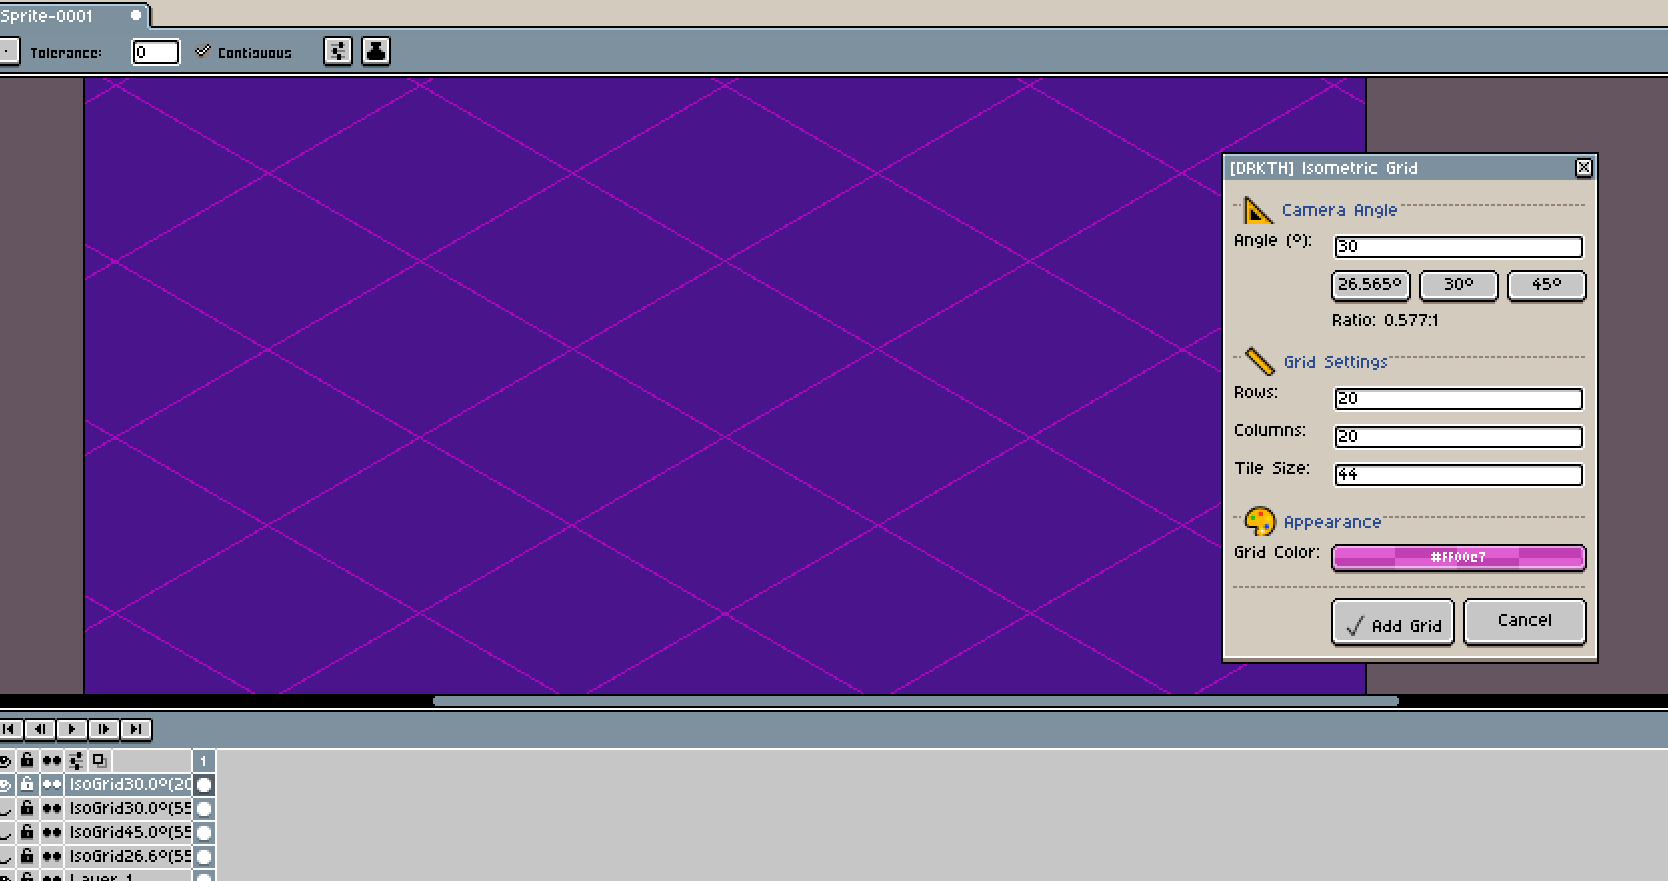Open the ink type selector button
This screenshot has height=881, width=1668.
point(376,51)
